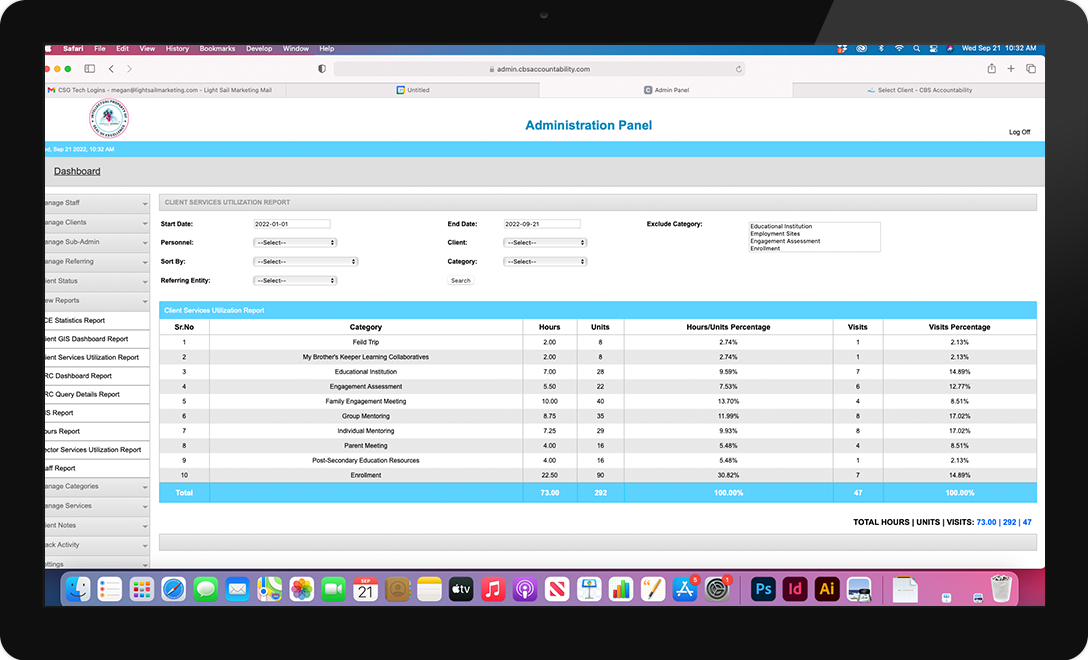This screenshot has width=1088, height=660.
Task: Open the Sort By dropdown
Action: (x=305, y=262)
